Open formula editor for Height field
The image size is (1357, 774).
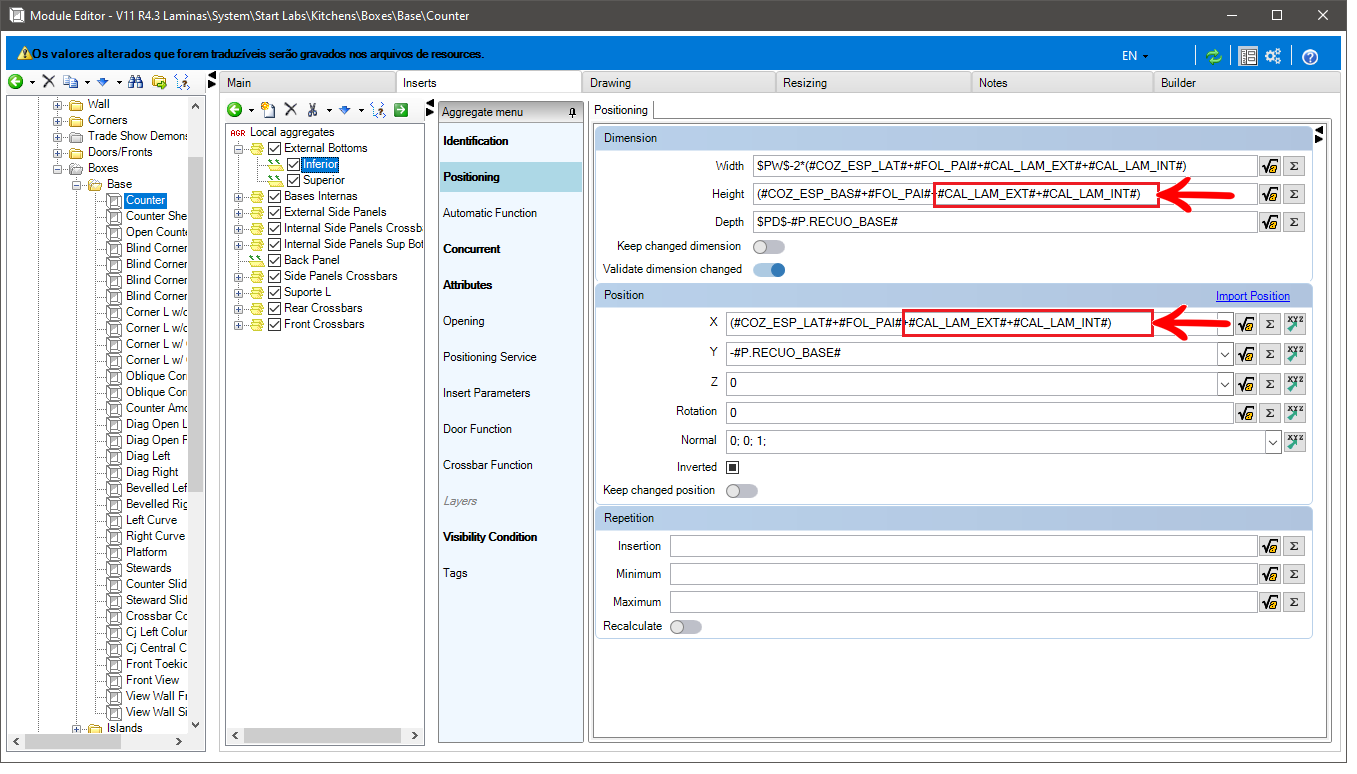(1270, 194)
